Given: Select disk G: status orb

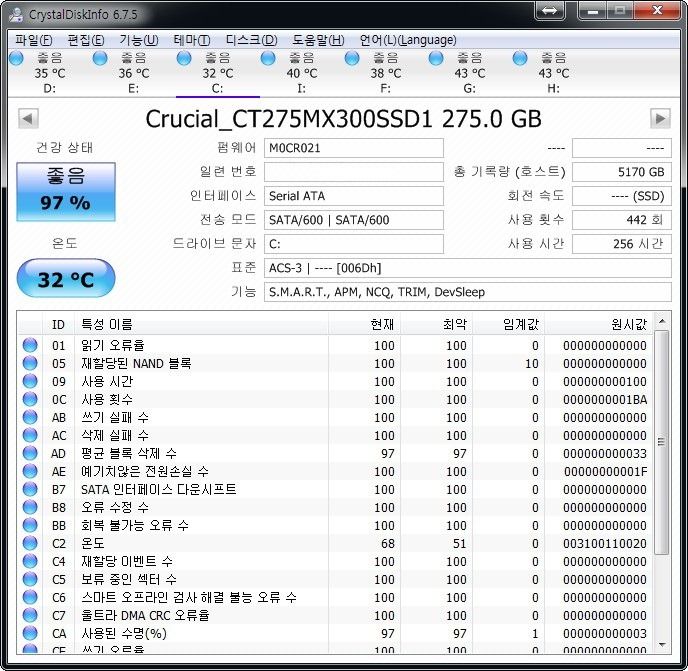Looking at the screenshot, I should (x=436, y=58).
